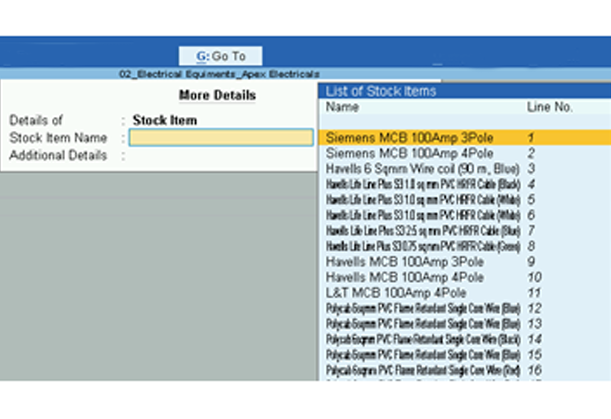Pick Havells 6 Sqmm Wire coil item

point(464,169)
